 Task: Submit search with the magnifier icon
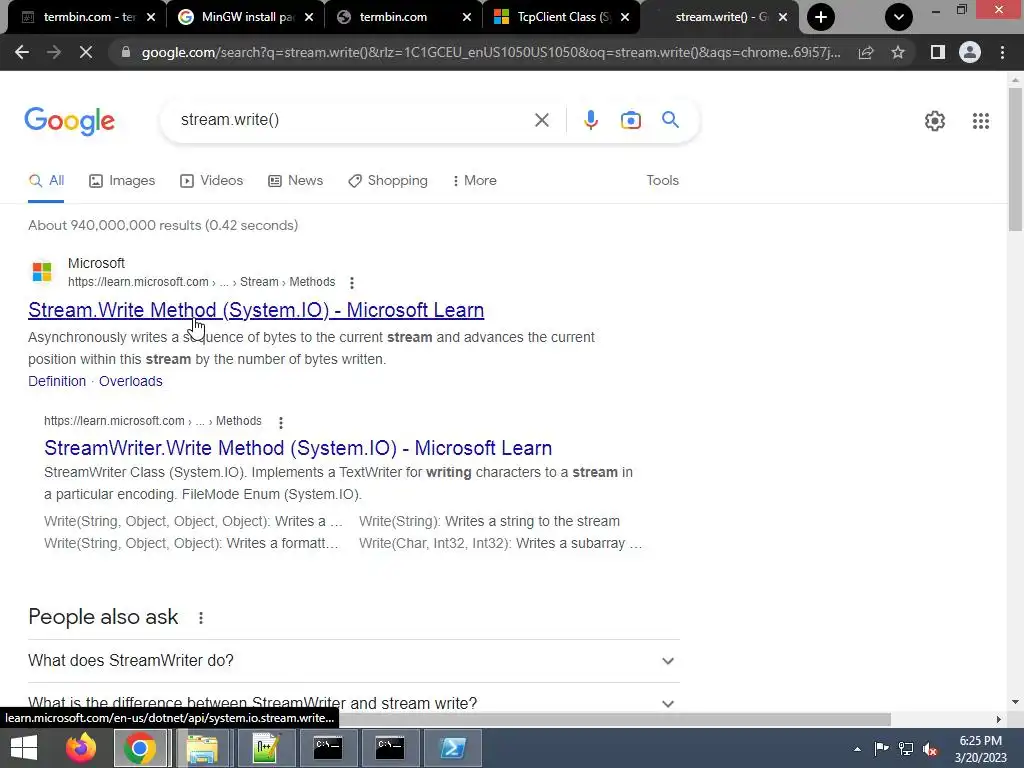click(670, 120)
